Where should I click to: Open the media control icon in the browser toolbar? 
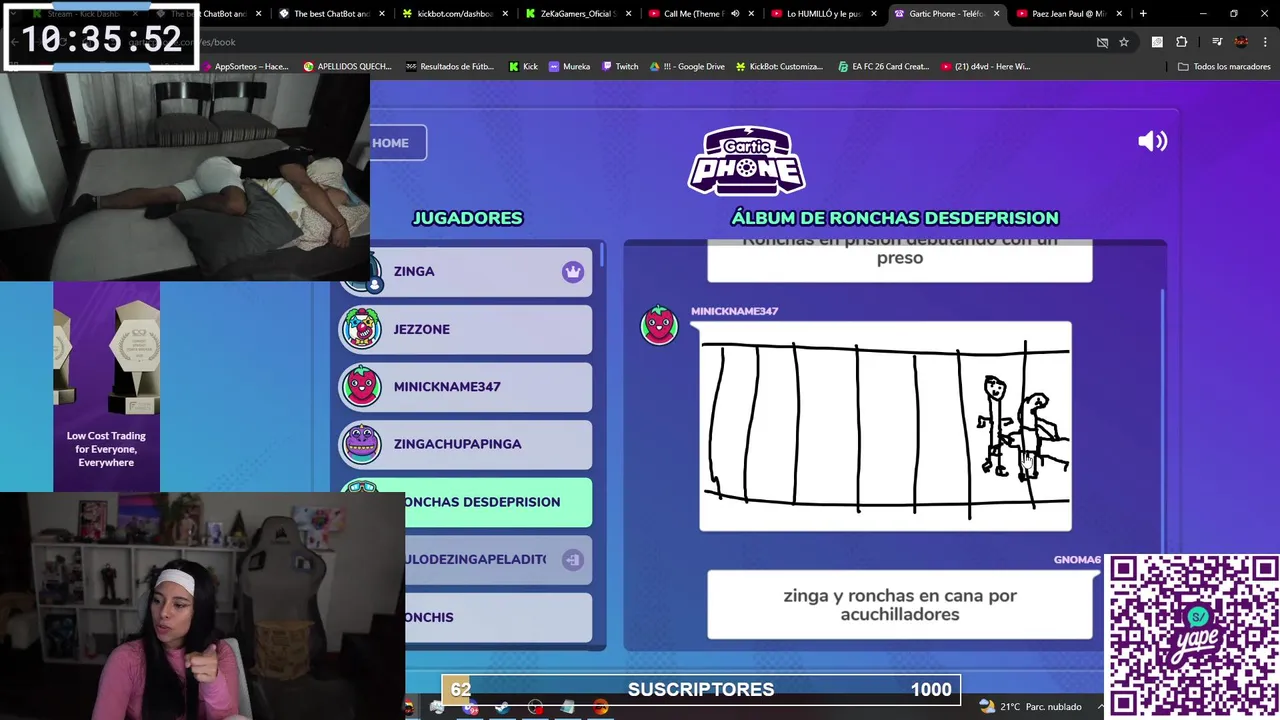pos(1217,42)
